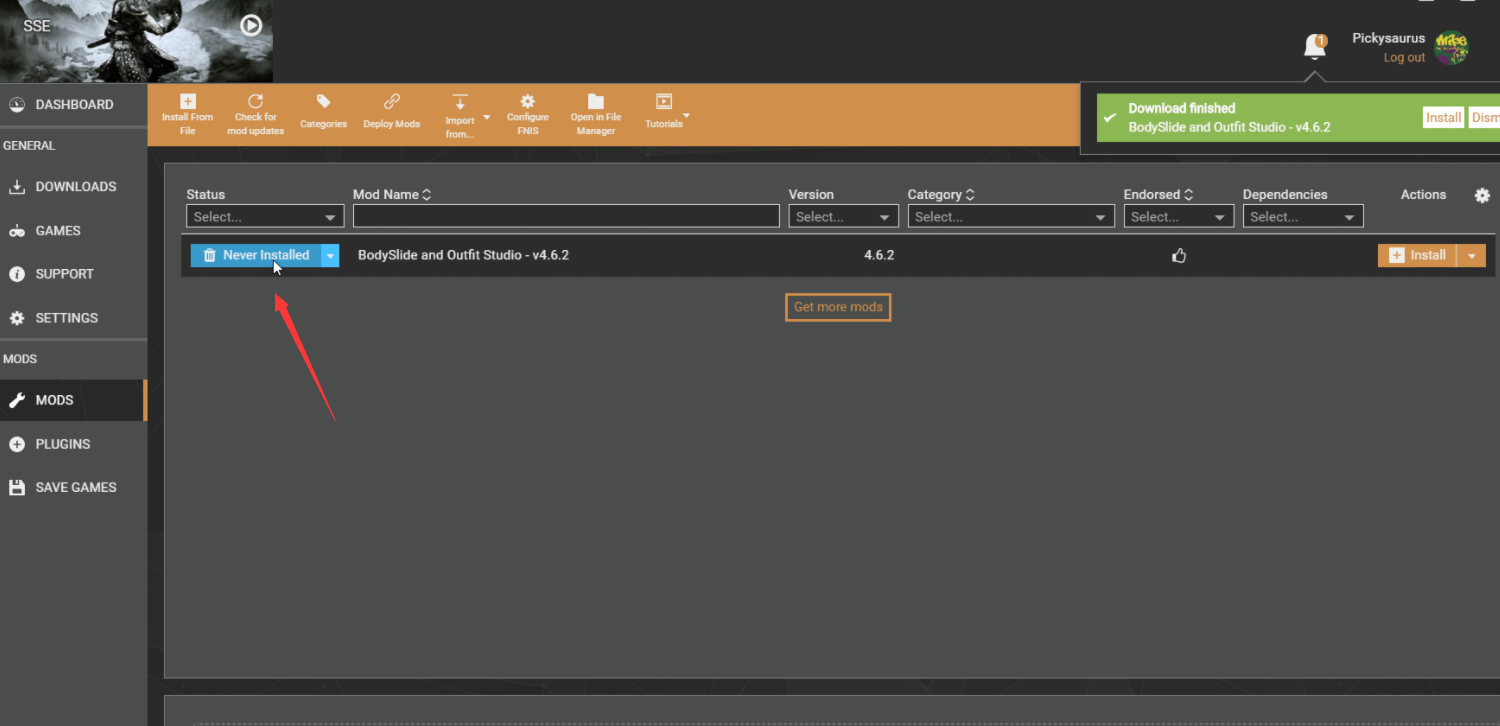Go to Downloads in the sidebar
This screenshot has width=1500, height=726.
73,187
